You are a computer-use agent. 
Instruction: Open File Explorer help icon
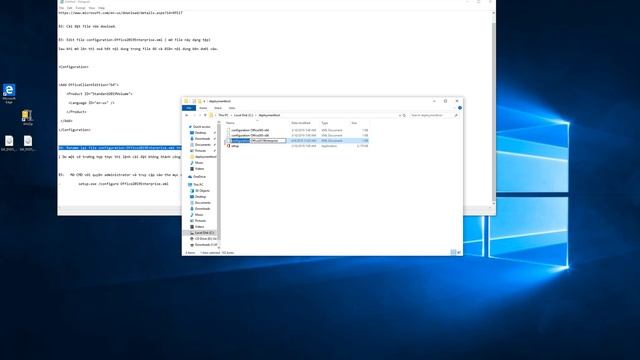click(x=460, y=108)
